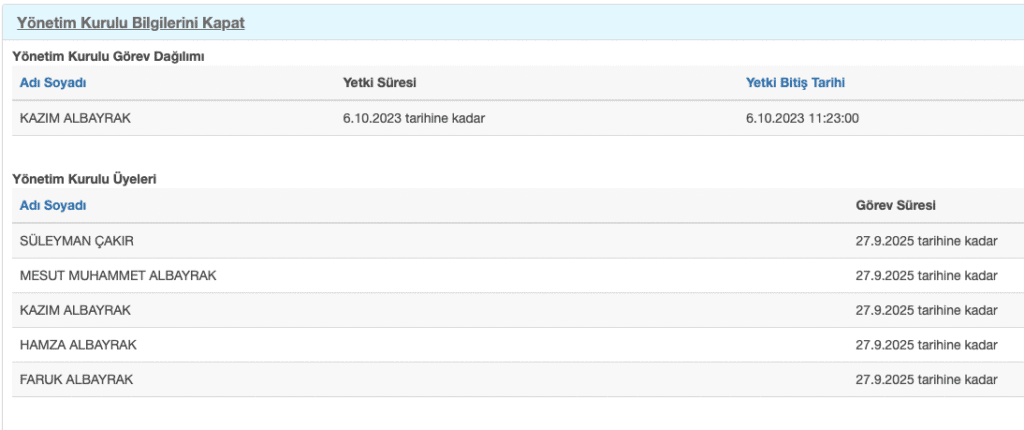Viewport: 1024px width, 430px height.
Task: Click the term date for SÜLEYMAN ÇAKIR
Action: tap(927, 241)
